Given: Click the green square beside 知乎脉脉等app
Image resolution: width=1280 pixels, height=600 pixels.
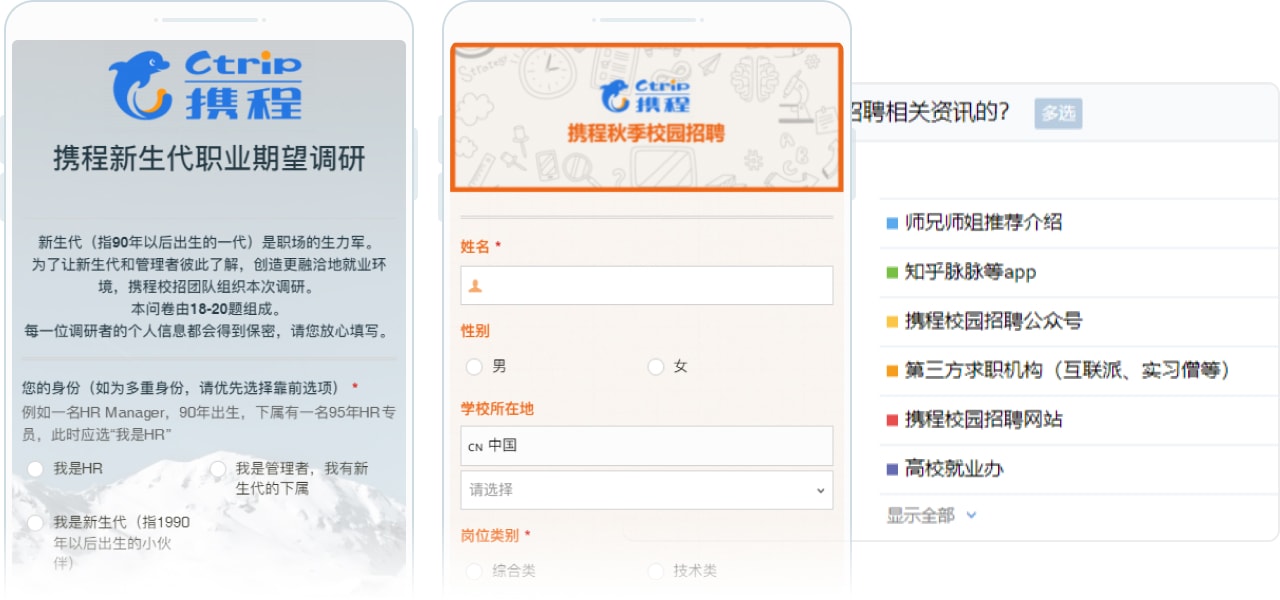Looking at the screenshot, I should pyautogui.click(x=892, y=272).
